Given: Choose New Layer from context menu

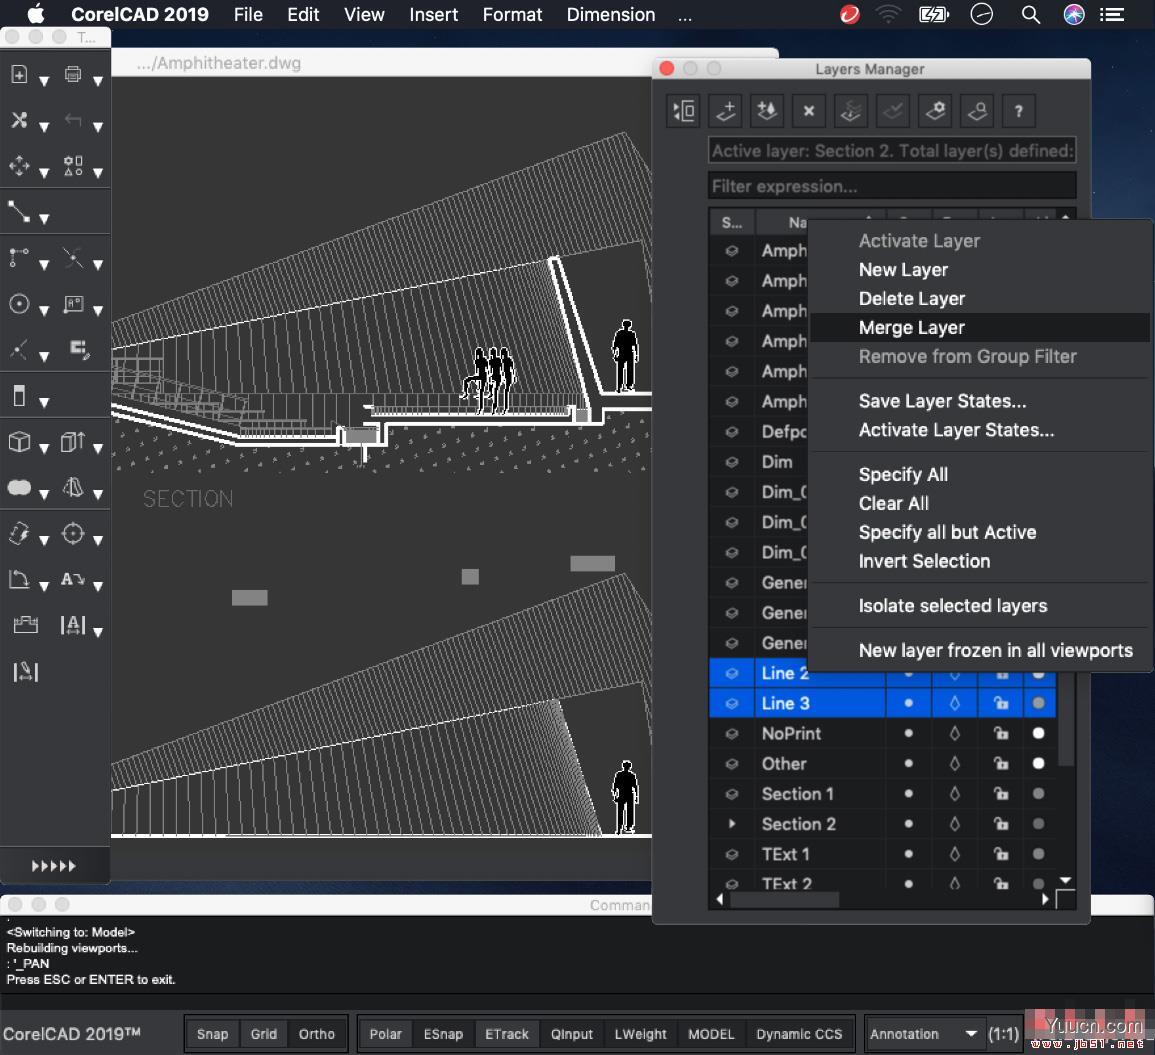Looking at the screenshot, I should [x=980, y=270].
